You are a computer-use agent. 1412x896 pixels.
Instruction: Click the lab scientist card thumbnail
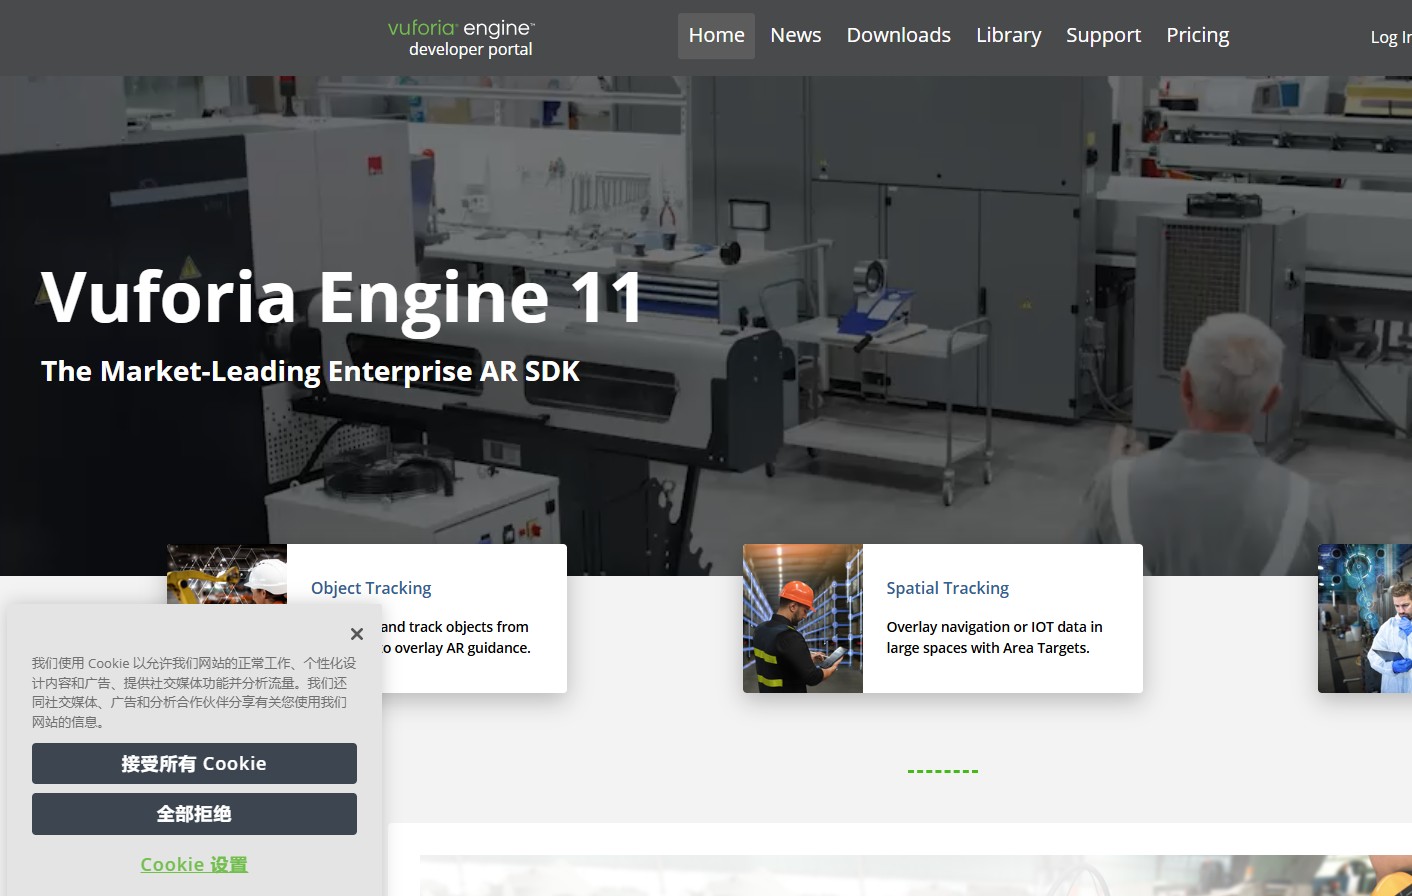coord(1365,618)
